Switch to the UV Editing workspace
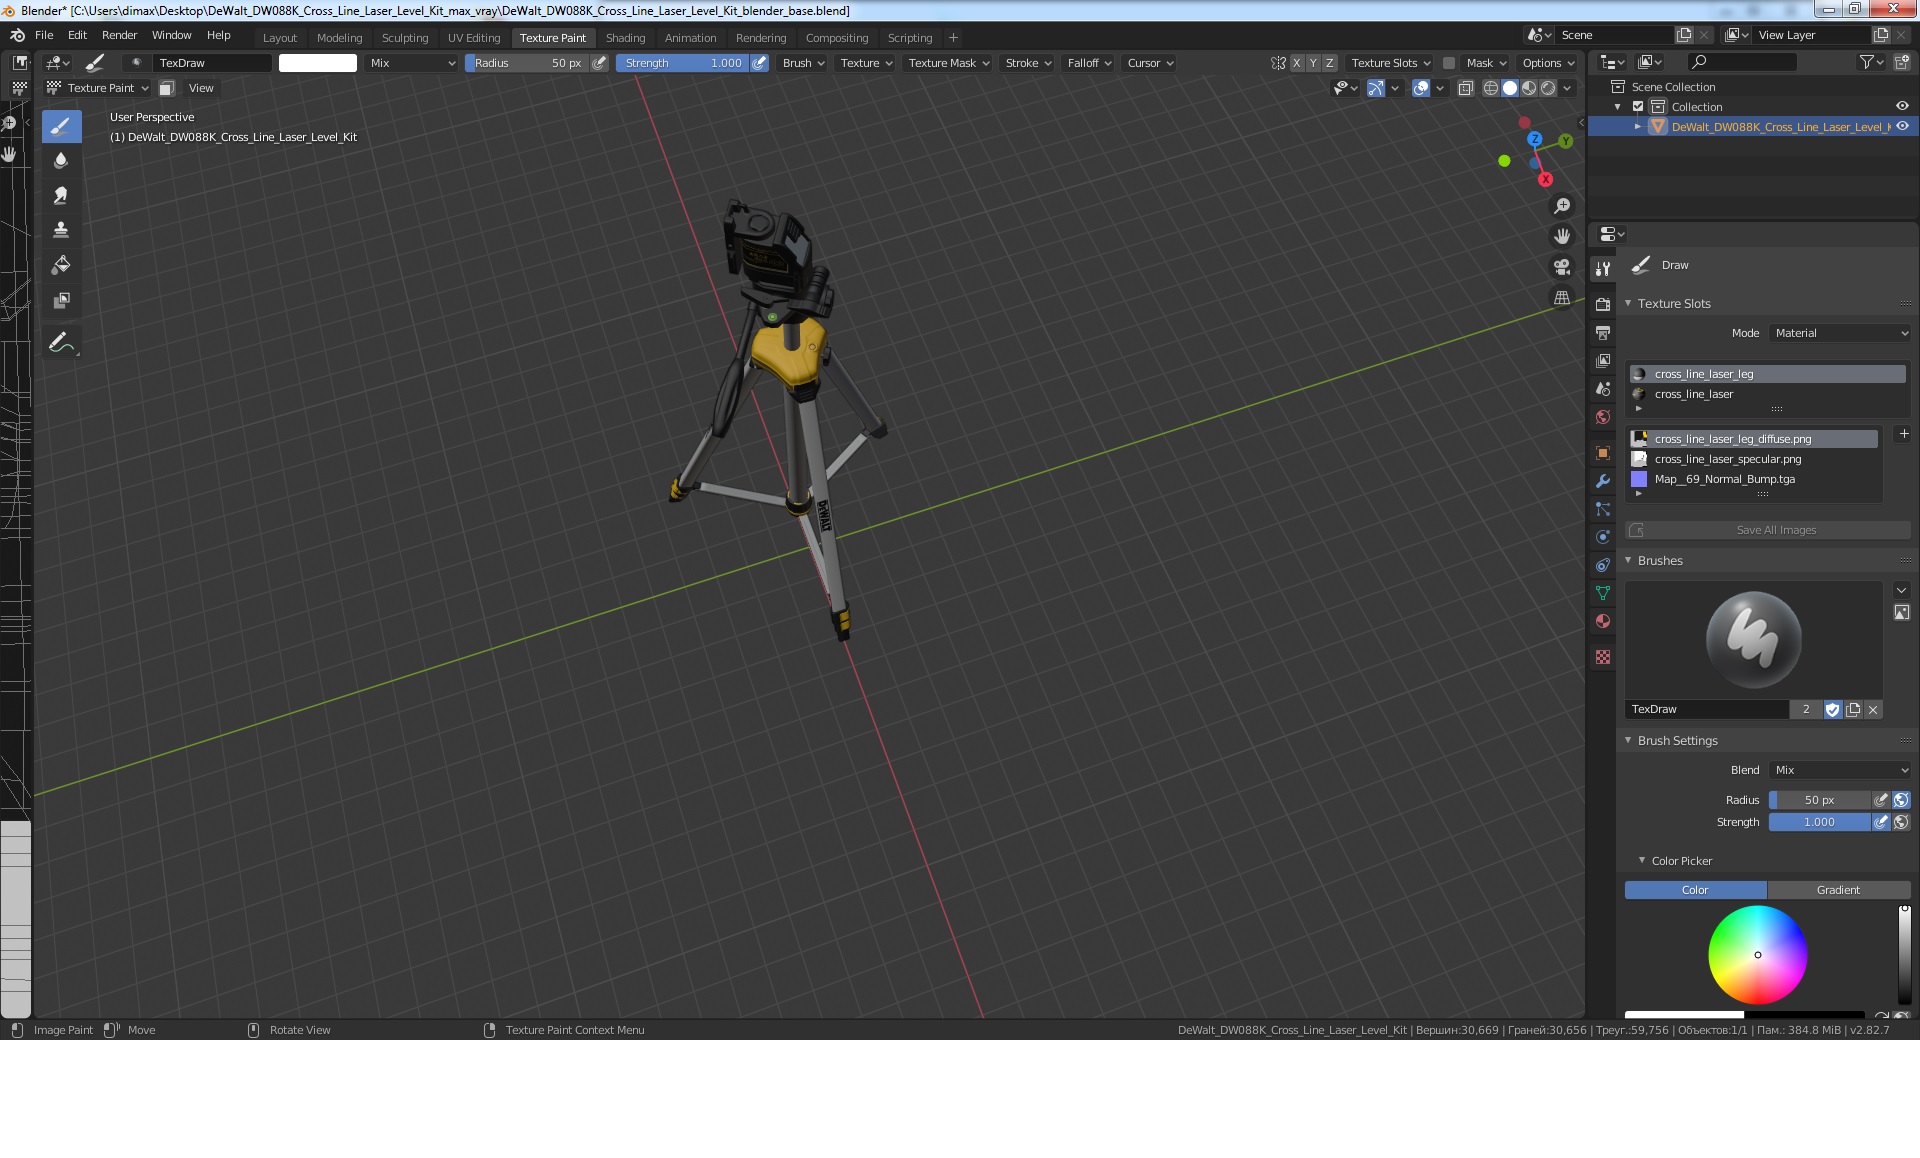The image size is (1920, 1158). pyautogui.click(x=474, y=38)
